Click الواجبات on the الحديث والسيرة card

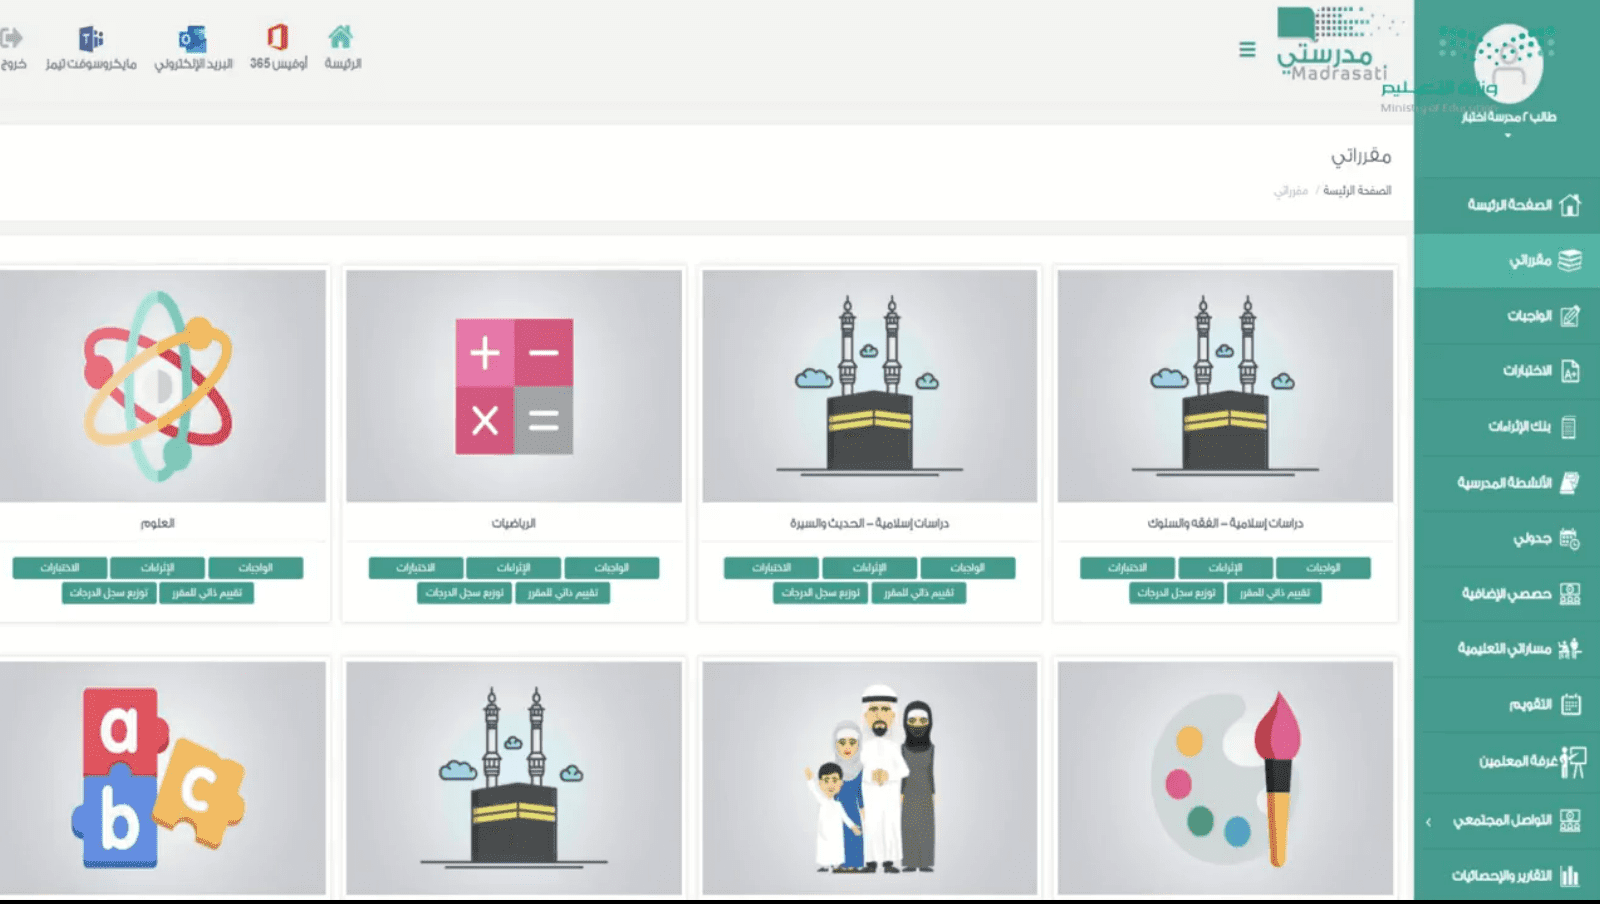tap(967, 568)
